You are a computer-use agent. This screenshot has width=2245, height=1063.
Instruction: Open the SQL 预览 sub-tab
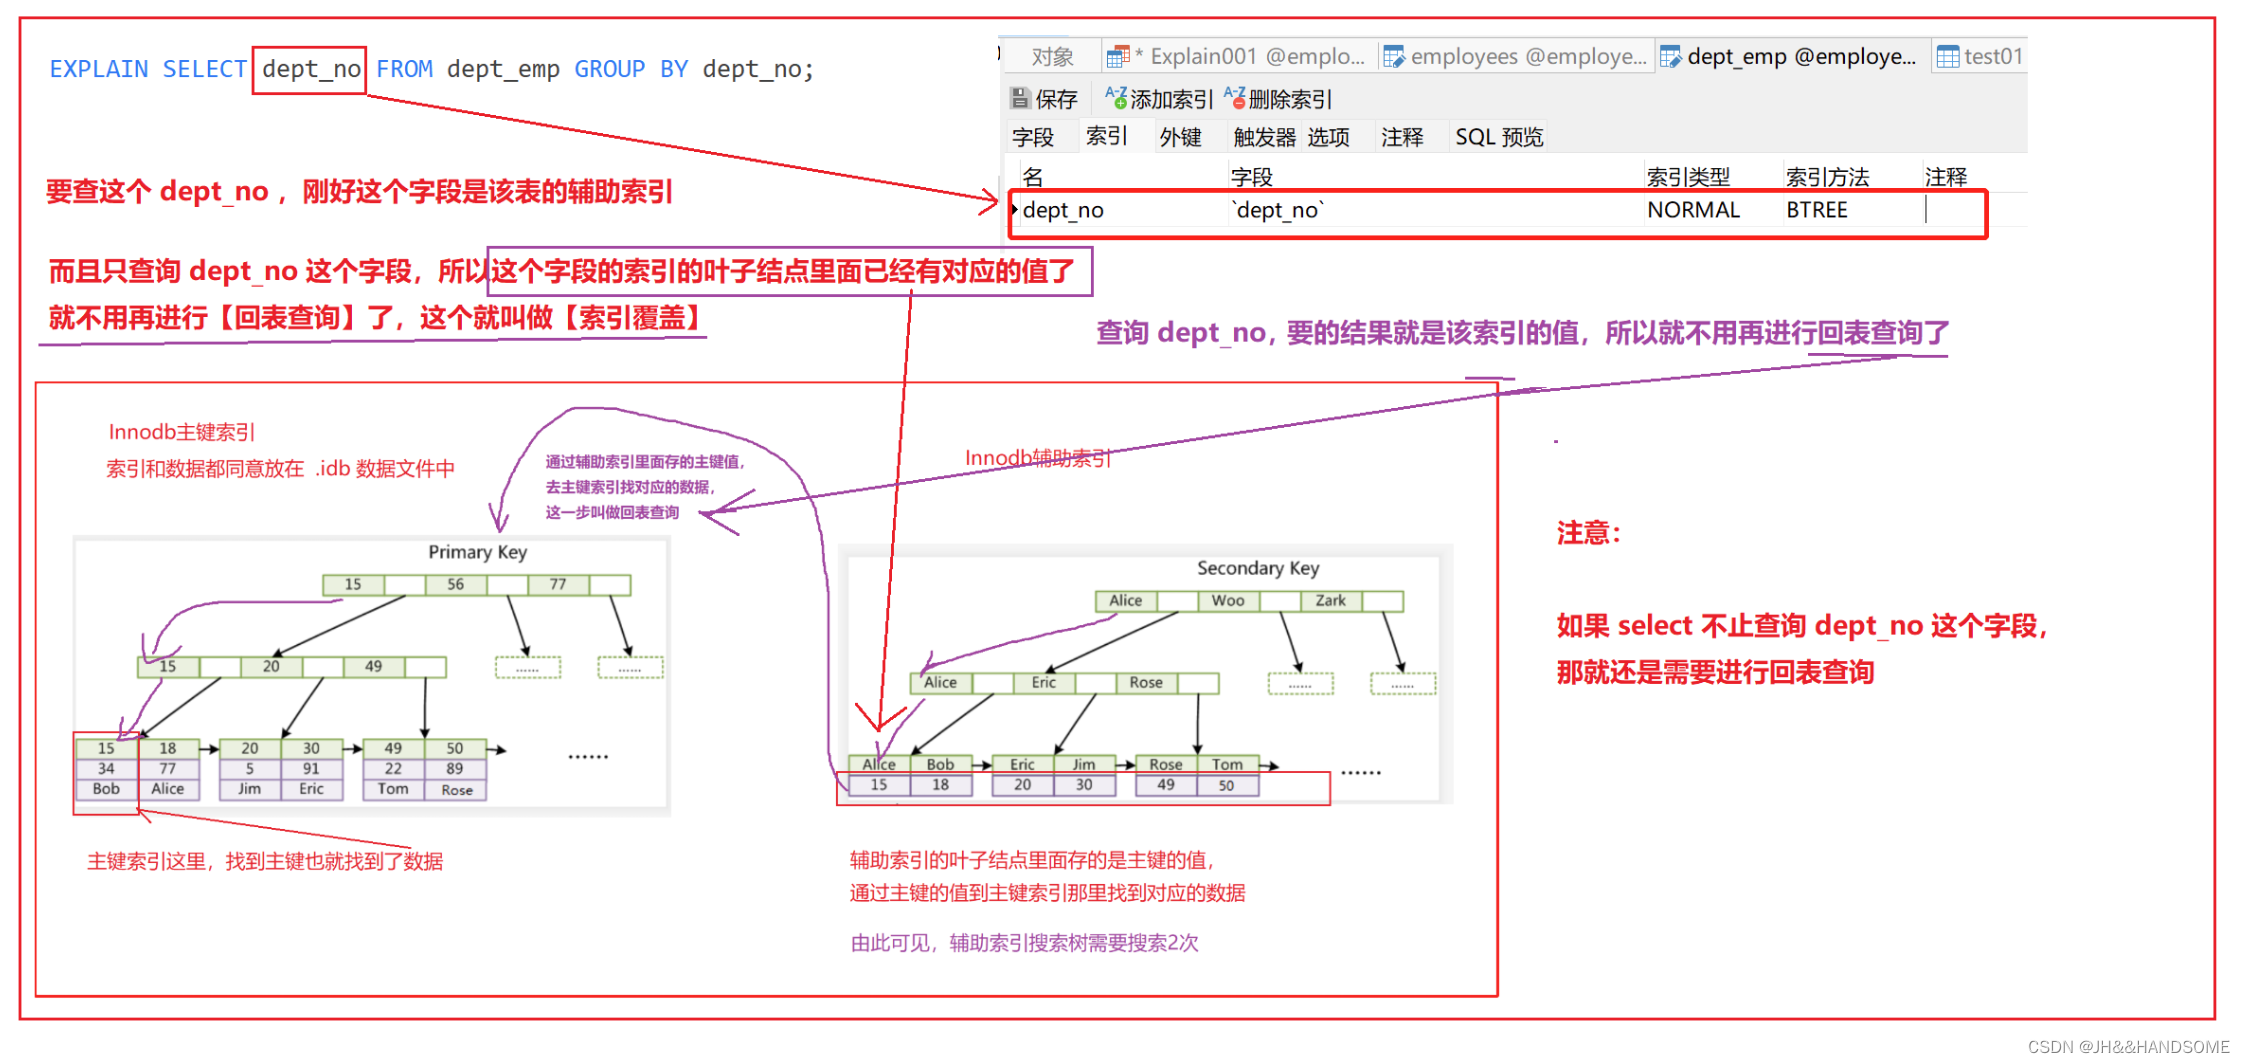tap(1499, 137)
